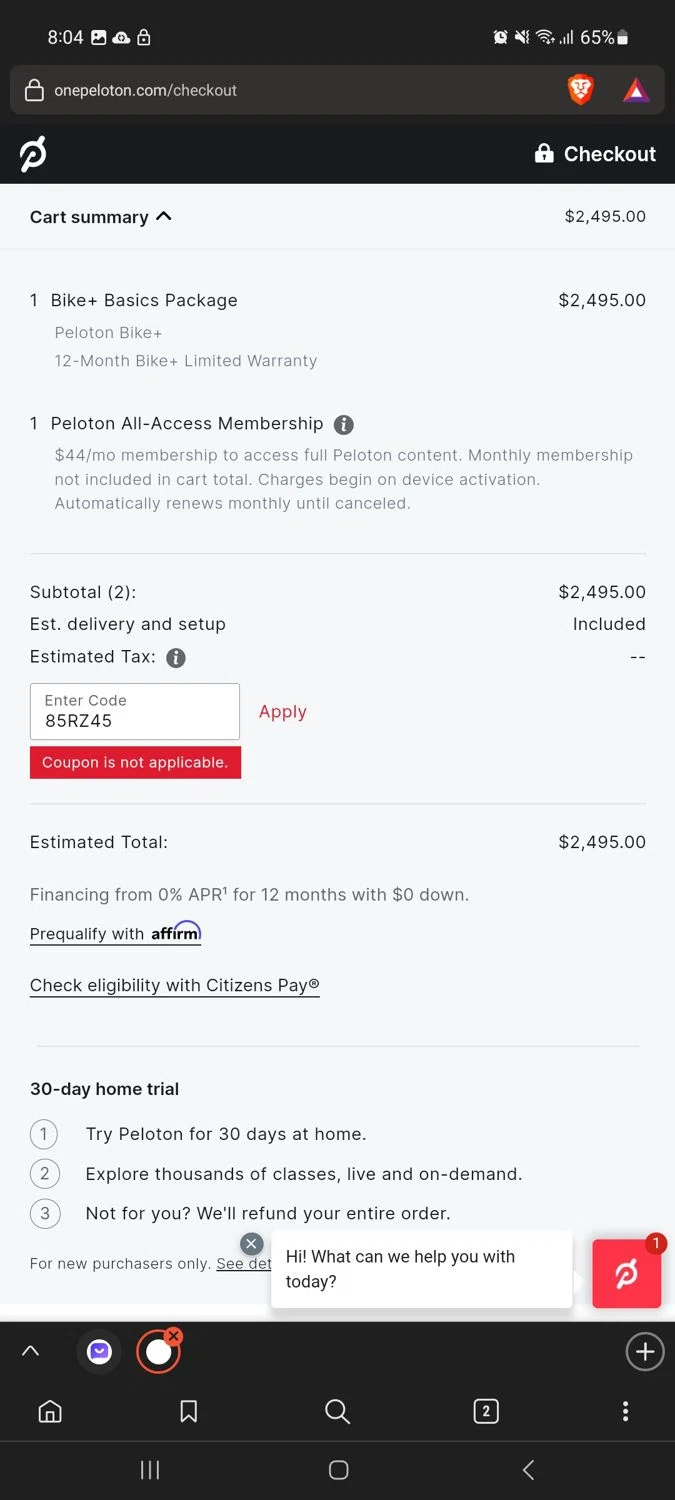Open the tab switcher showing 2
Viewport: 675px width, 1500px height.
coord(486,1411)
